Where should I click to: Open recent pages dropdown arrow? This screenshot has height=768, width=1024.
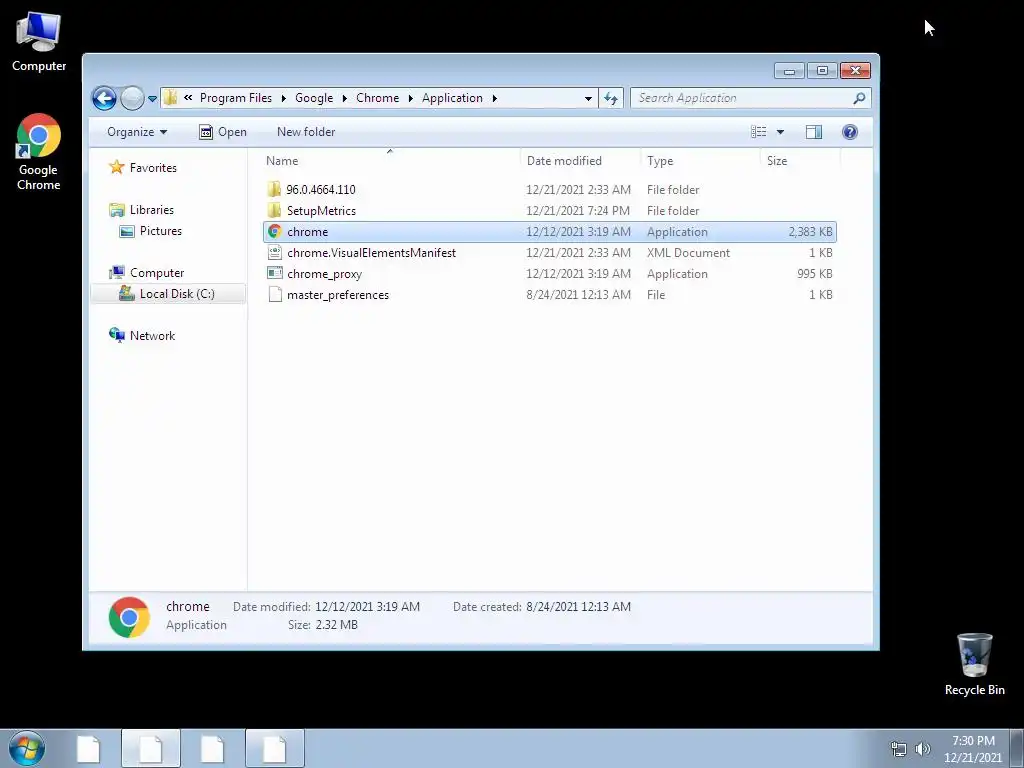152,99
